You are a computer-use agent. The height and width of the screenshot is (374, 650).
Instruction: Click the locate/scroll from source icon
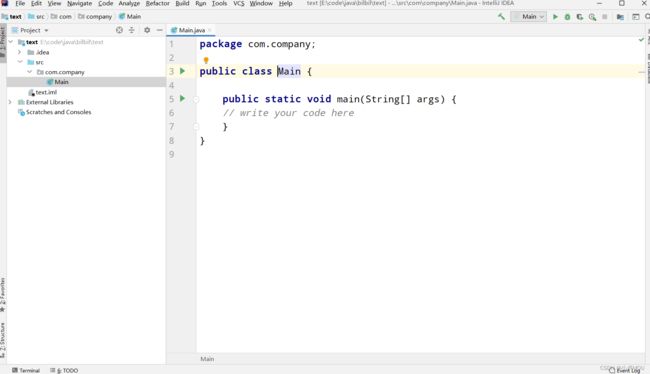[x=119, y=30]
